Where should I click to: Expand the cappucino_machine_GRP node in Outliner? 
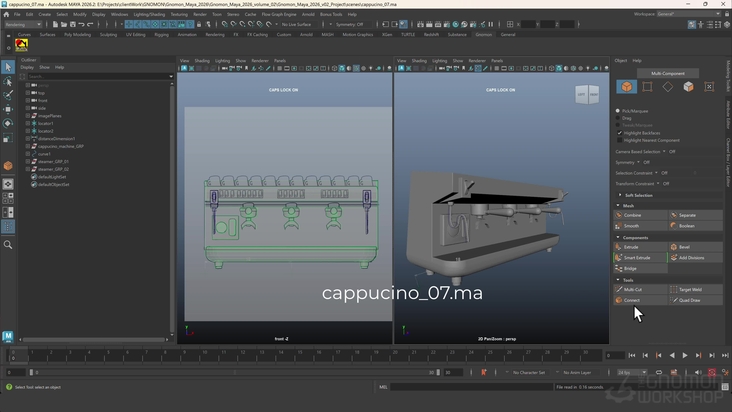(x=28, y=146)
